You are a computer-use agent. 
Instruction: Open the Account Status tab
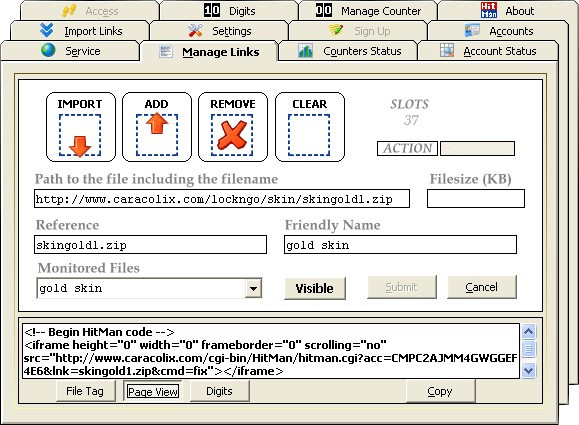pos(487,51)
